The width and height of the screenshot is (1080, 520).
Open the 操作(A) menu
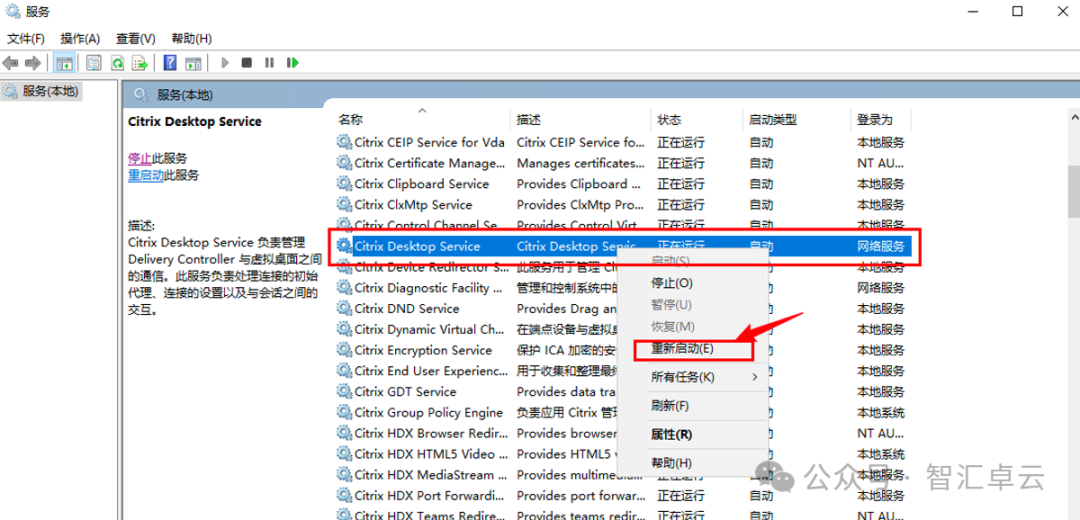pyautogui.click(x=80, y=39)
